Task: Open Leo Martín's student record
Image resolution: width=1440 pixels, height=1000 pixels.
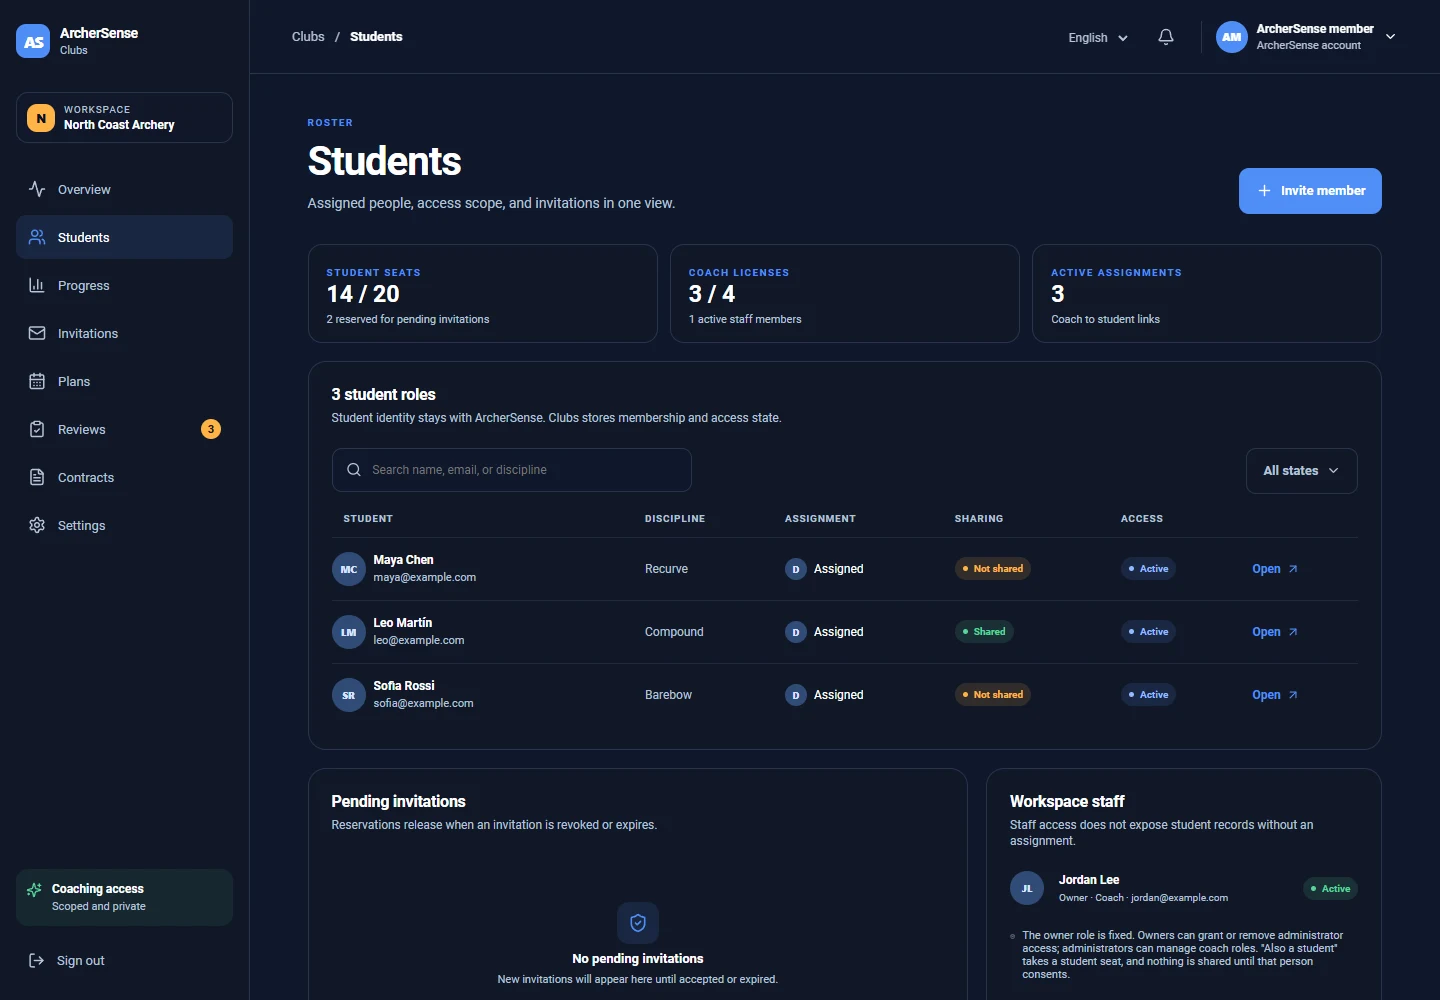Action: (1275, 632)
